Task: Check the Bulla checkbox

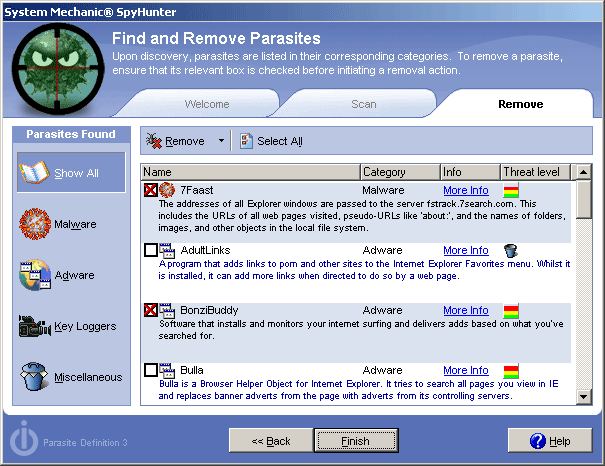Action: point(151,370)
